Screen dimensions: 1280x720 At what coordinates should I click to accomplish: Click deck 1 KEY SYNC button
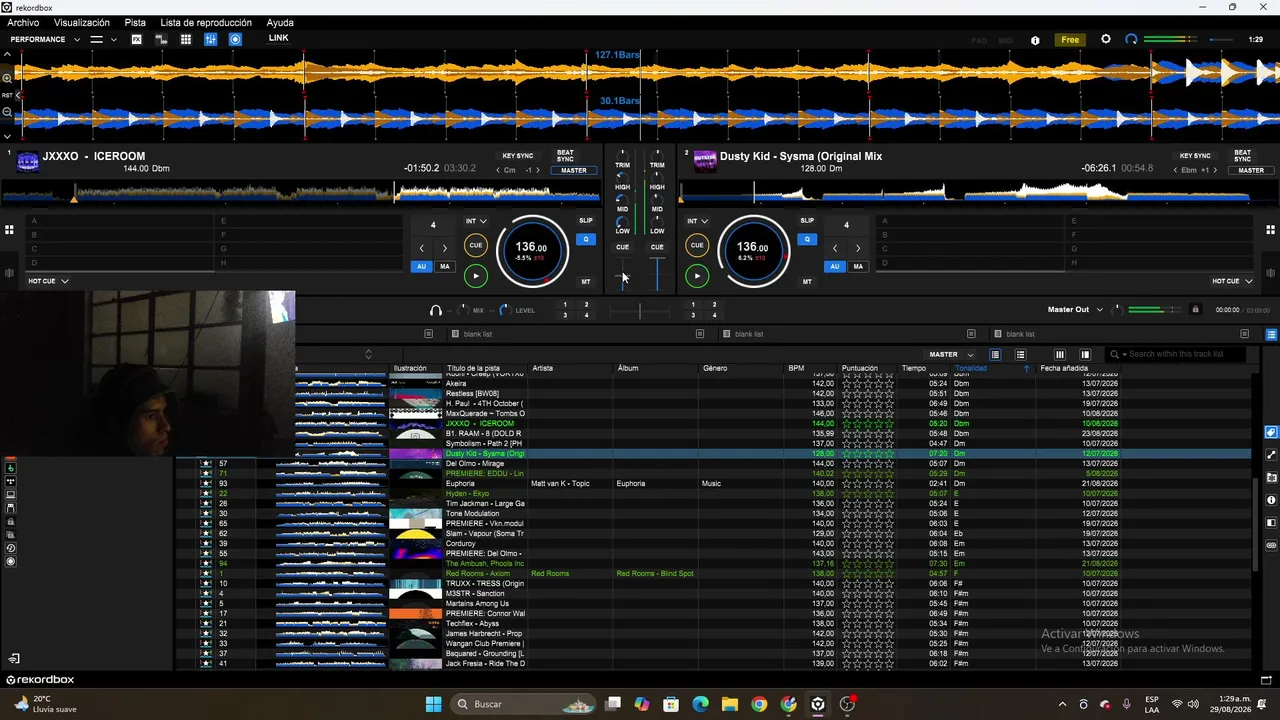pos(518,156)
